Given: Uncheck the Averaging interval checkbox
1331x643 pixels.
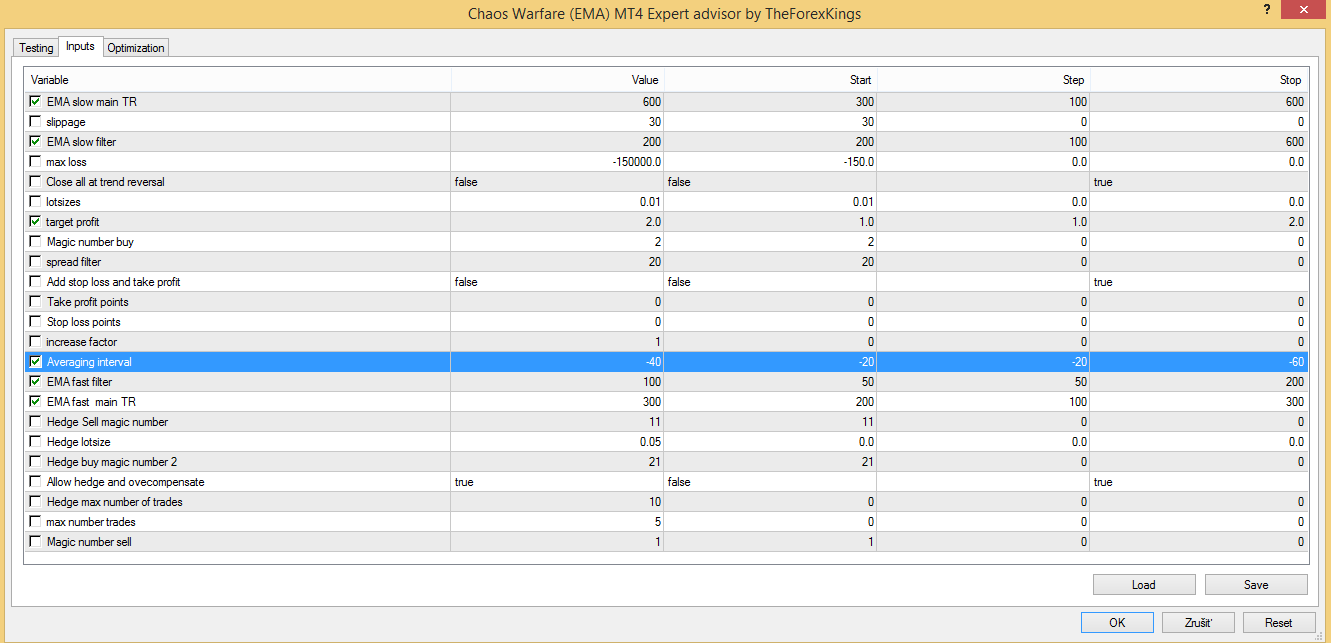Looking at the screenshot, I should click(36, 362).
